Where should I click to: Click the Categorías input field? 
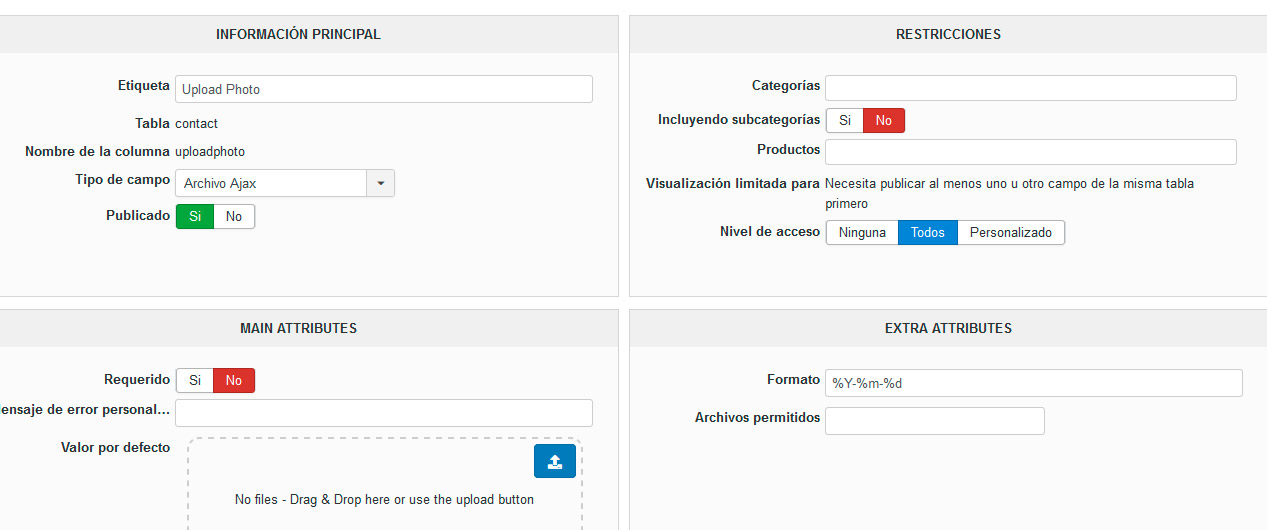pyautogui.click(x=1031, y=88)
